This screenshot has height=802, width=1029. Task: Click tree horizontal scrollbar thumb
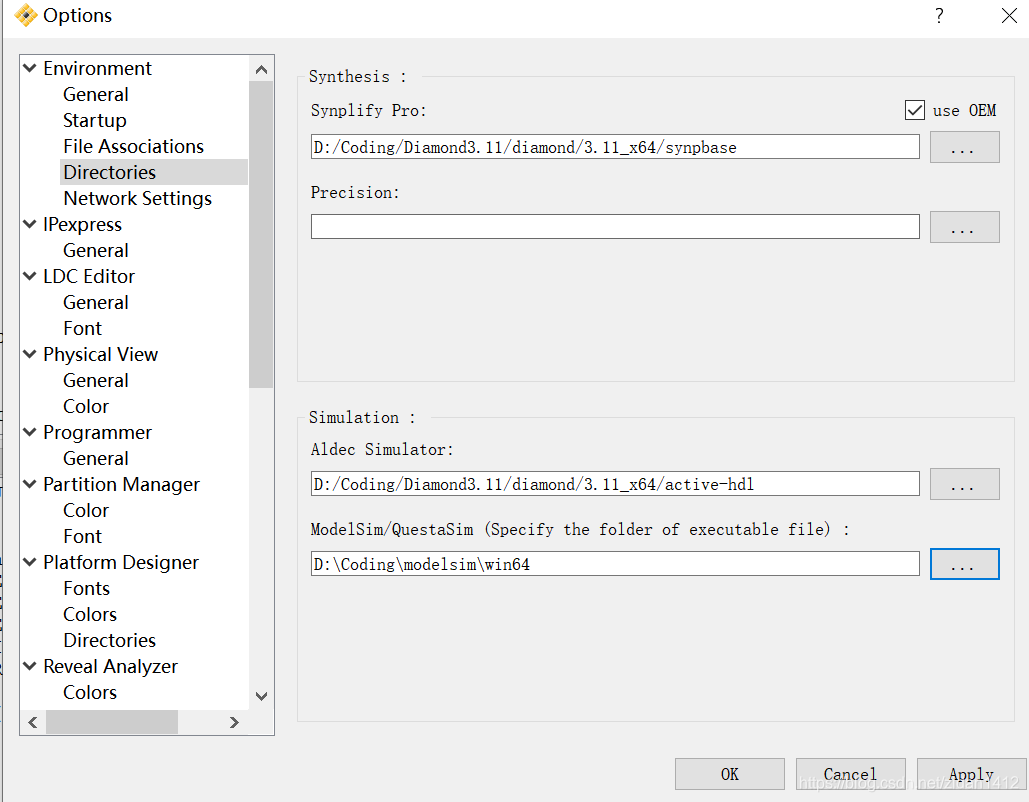point(112,722)
